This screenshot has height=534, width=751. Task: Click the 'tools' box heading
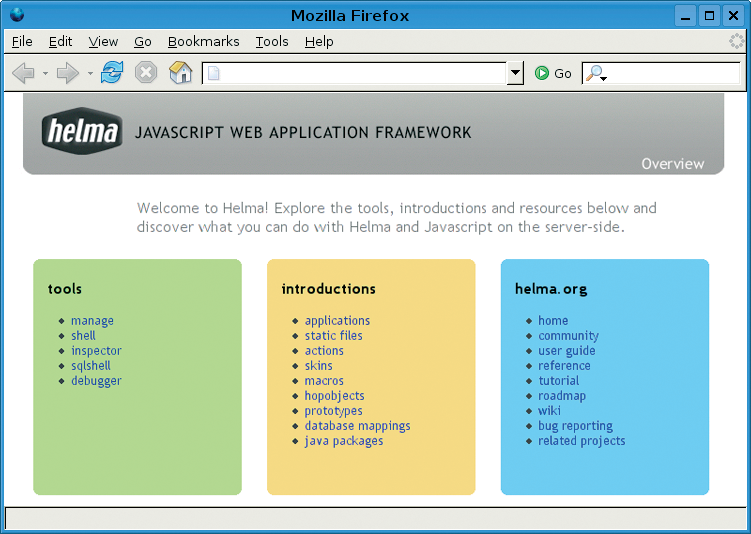pos(65,289)
